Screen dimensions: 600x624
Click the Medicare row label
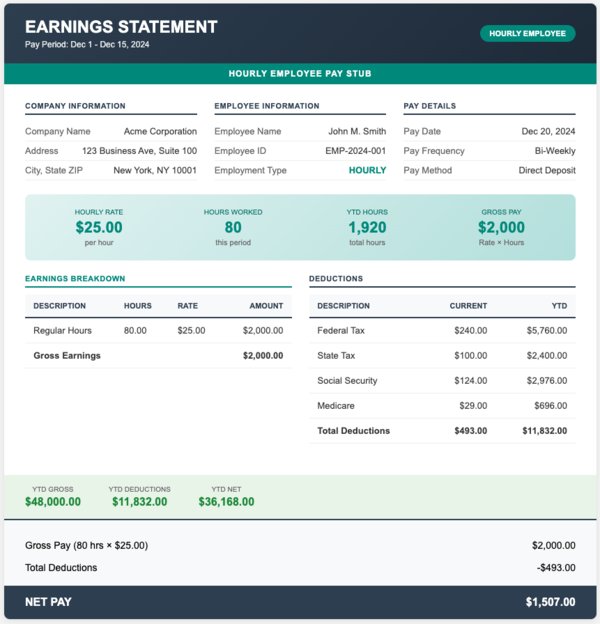[336, 406]
